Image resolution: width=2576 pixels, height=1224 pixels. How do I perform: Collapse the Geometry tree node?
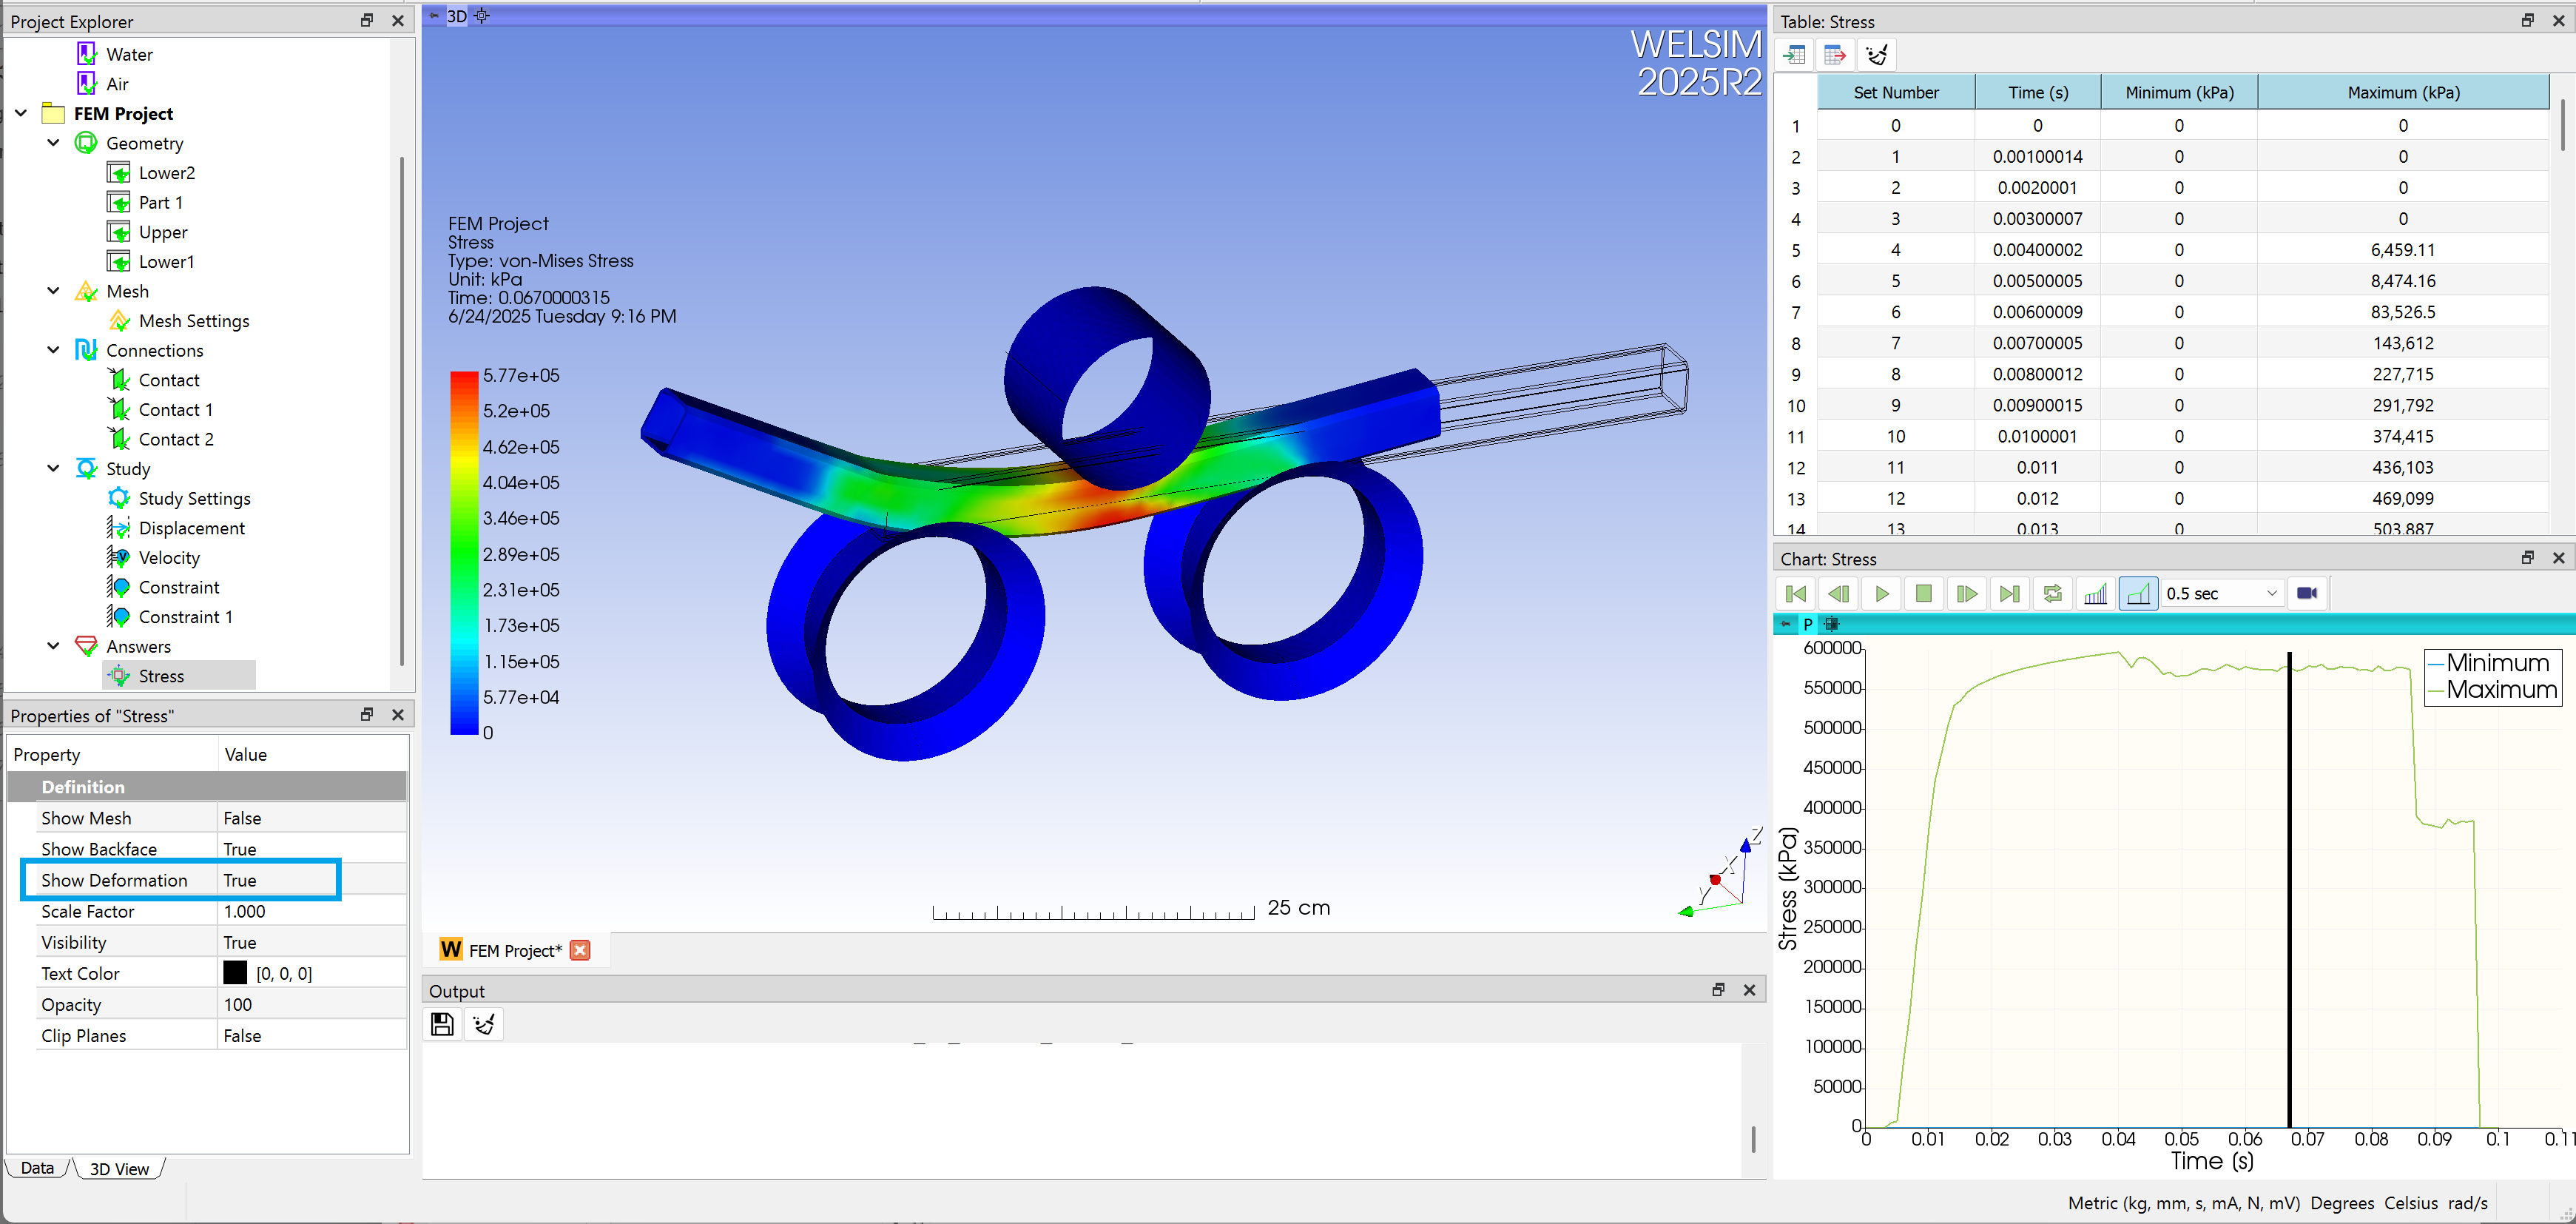(53, 143)
